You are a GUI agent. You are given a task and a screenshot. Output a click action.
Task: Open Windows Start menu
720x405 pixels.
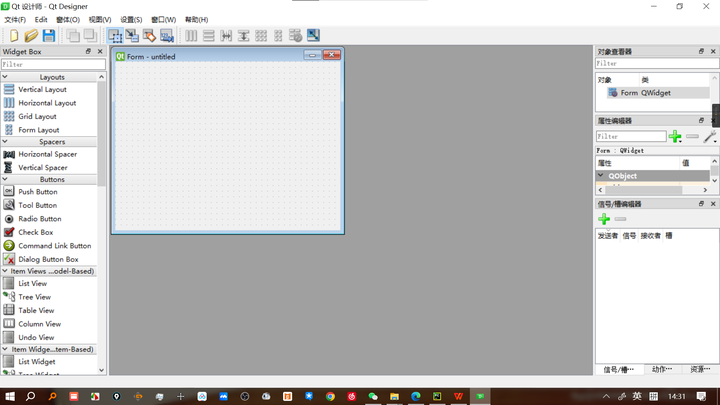click(x=10, y=396)
